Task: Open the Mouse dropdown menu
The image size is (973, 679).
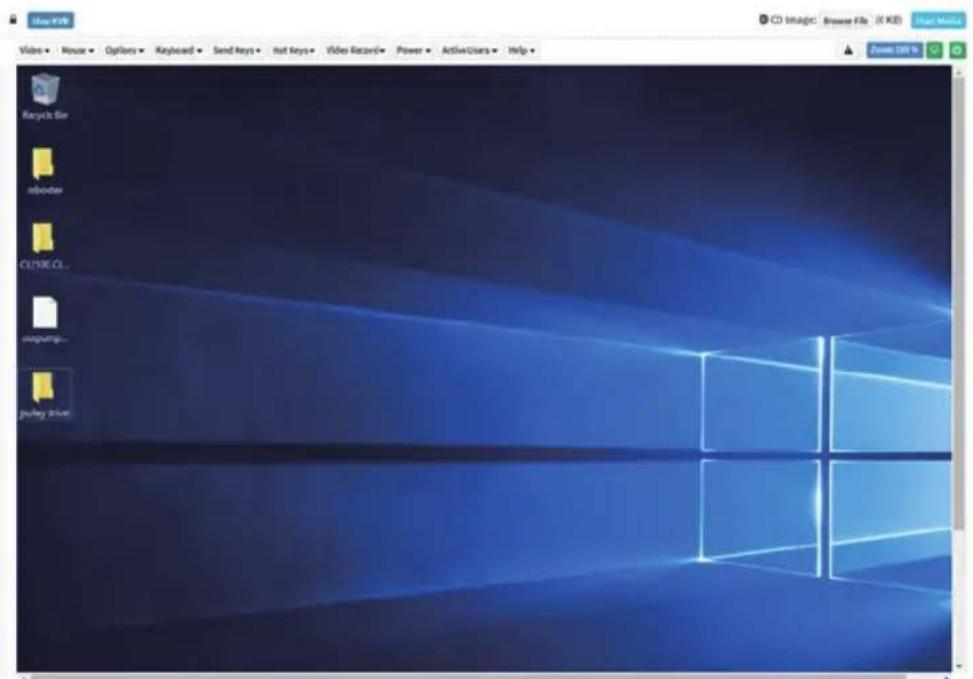Action: click(78, 50)
